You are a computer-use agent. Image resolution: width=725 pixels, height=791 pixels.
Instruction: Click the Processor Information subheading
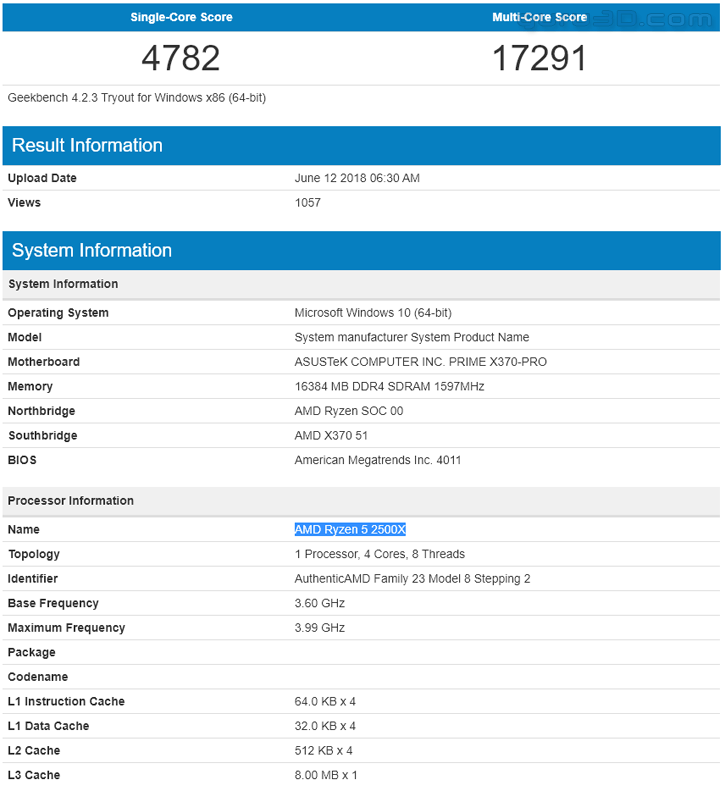click(x=71, y=501)
